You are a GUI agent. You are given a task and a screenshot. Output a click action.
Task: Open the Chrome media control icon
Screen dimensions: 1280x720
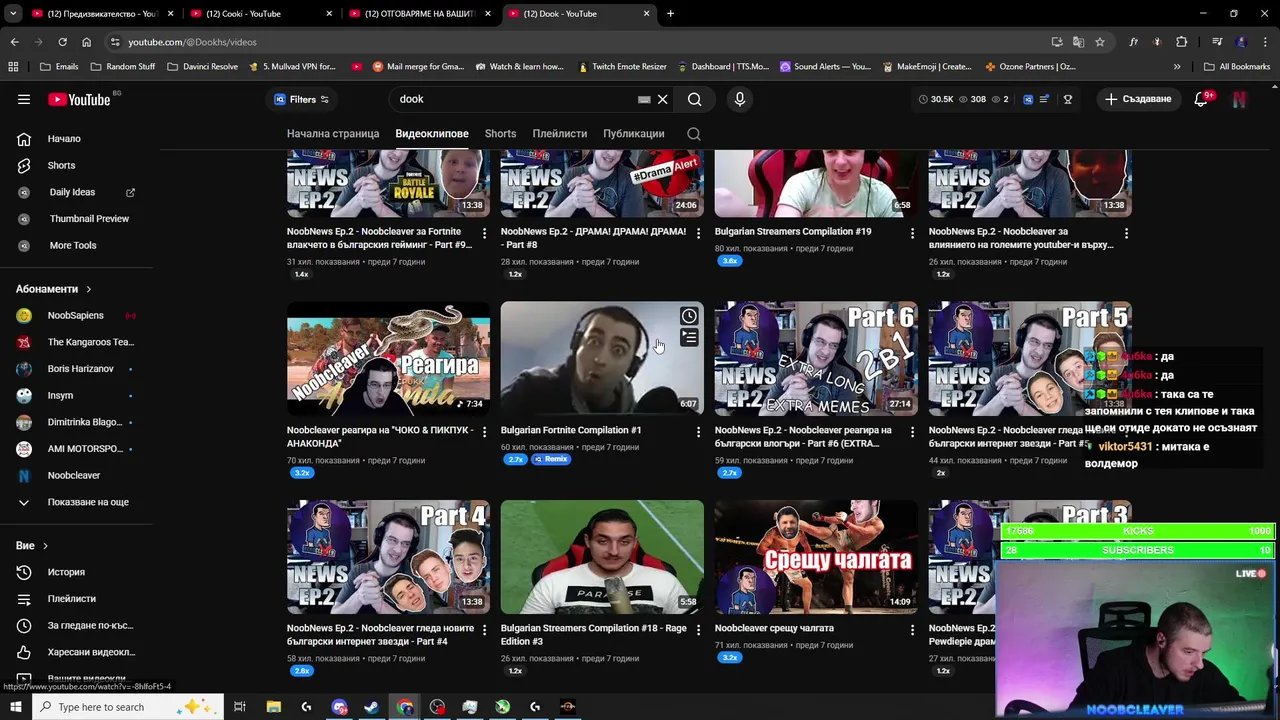[x=1217, y=42]
